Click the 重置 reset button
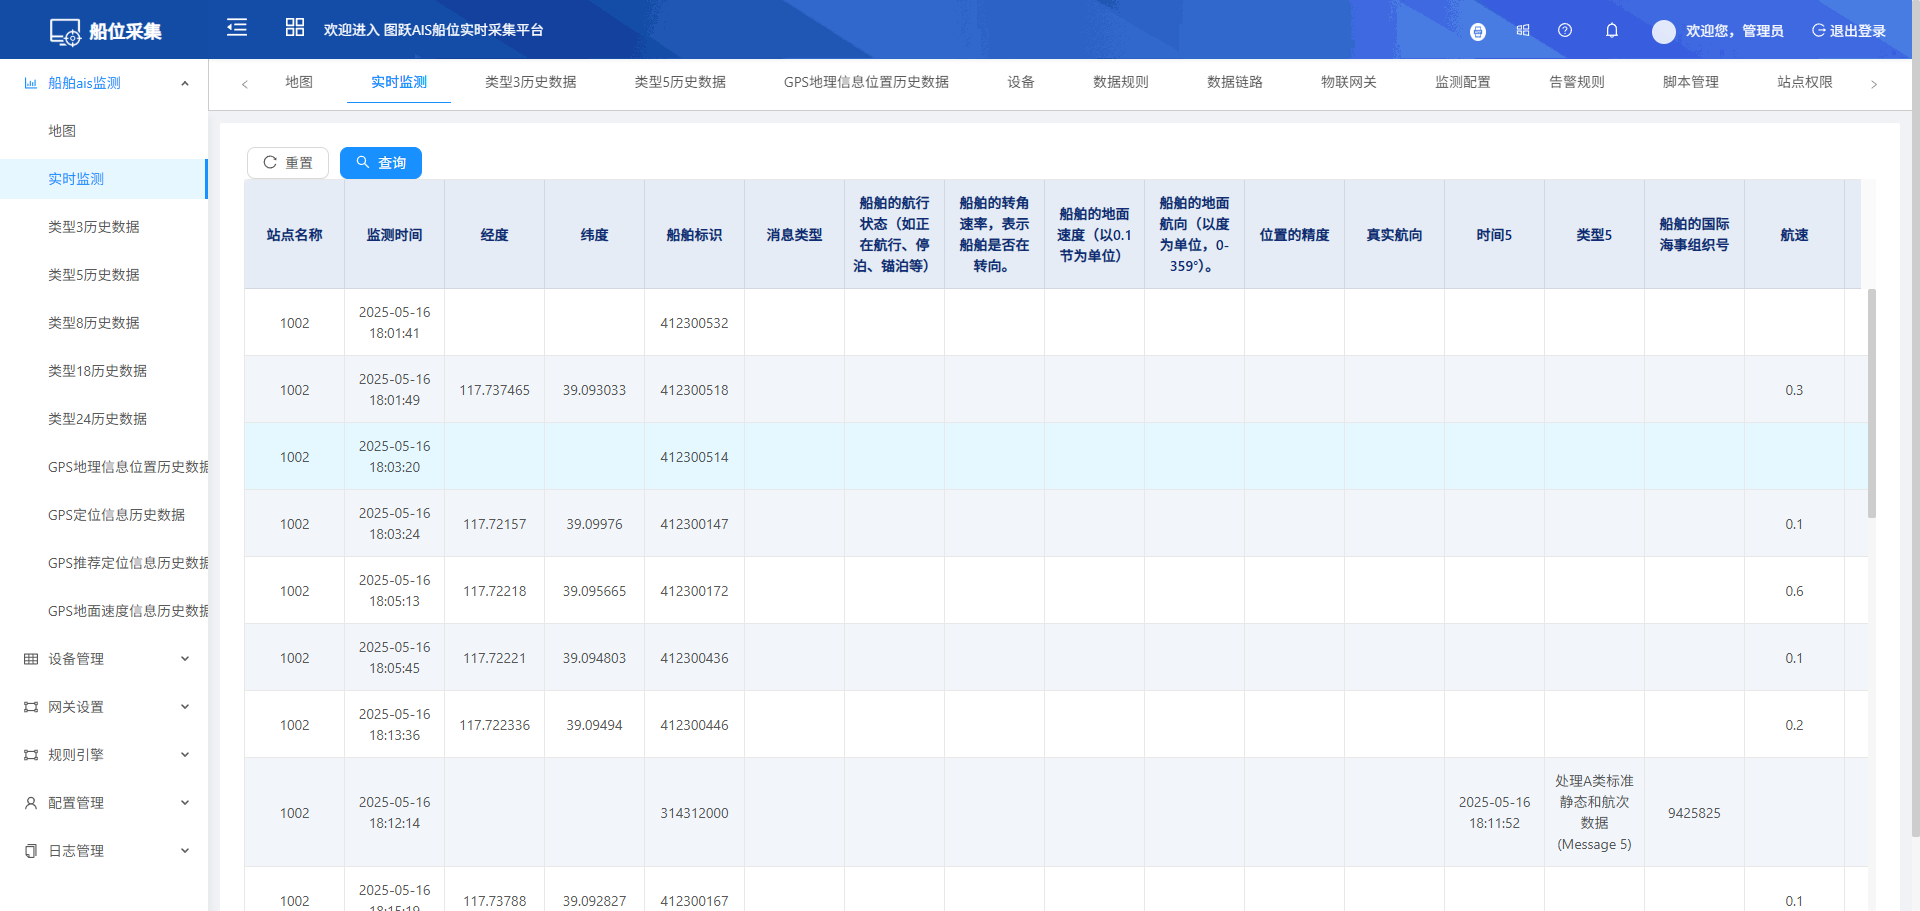 pyautogui.click(x=288, y=163)
